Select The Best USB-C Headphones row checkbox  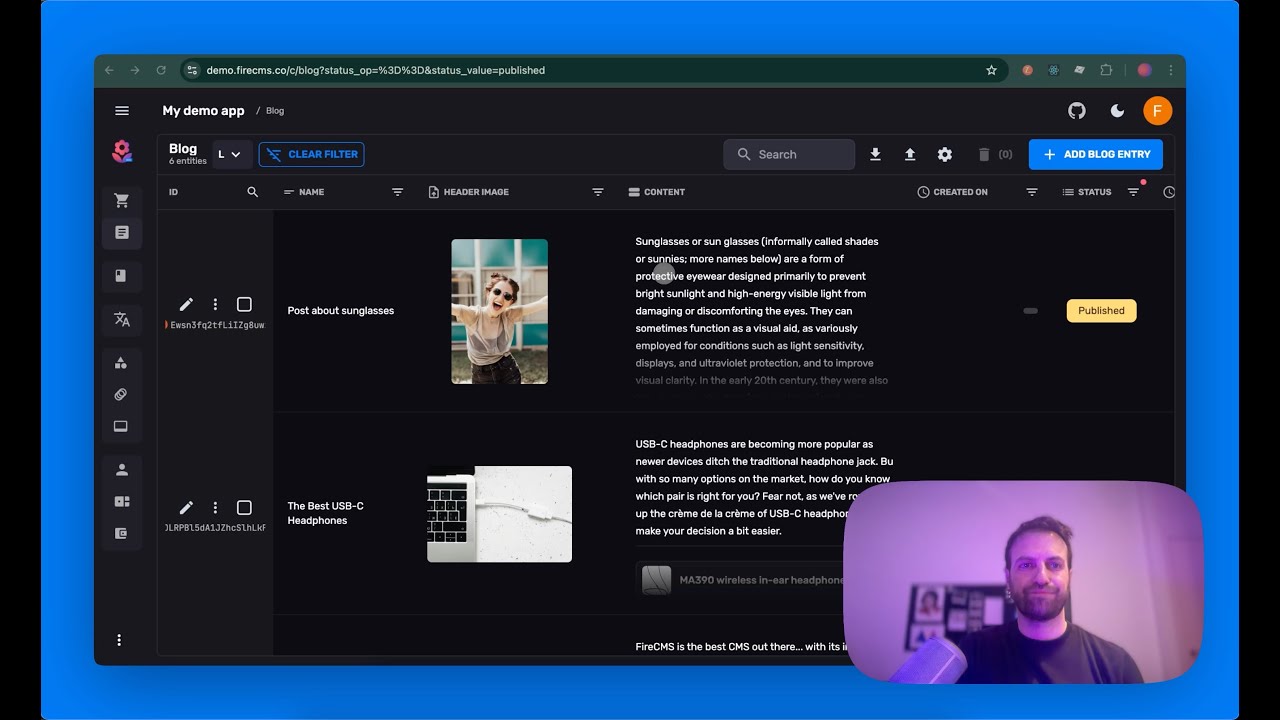[244, 508]
